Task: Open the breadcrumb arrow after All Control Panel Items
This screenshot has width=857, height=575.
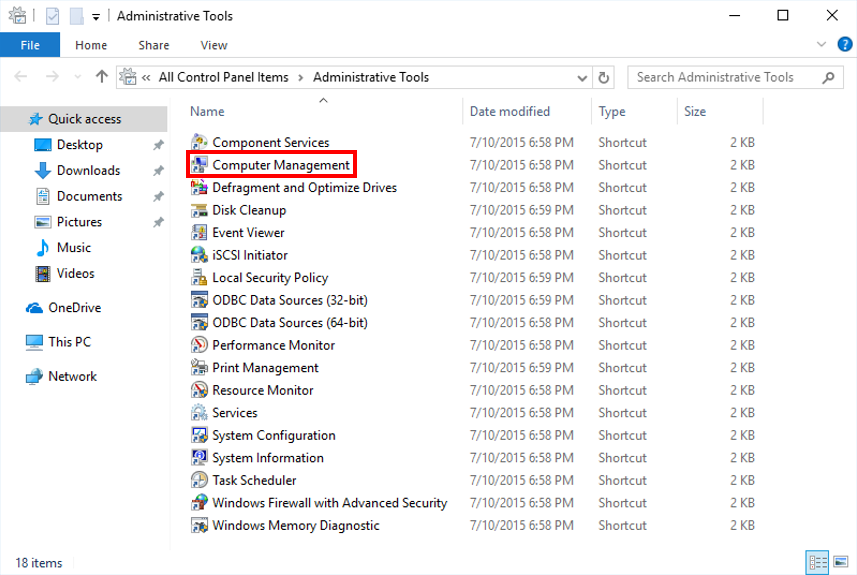Action: [301, 78]
